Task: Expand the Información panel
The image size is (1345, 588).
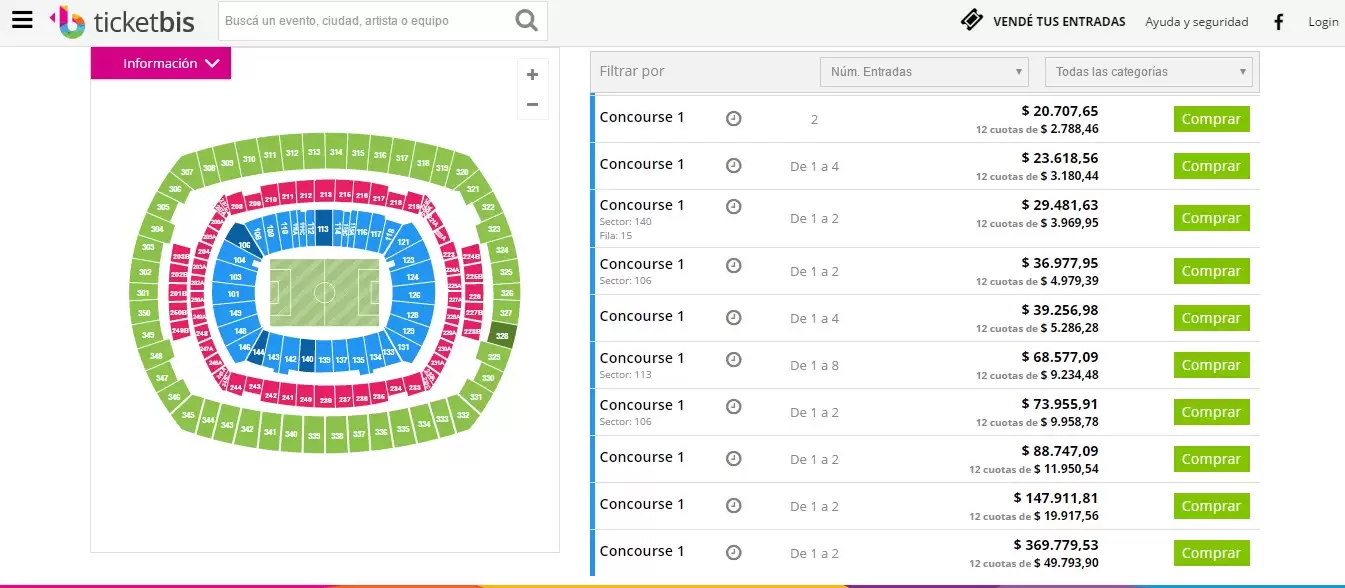Action: pos(161,64)
